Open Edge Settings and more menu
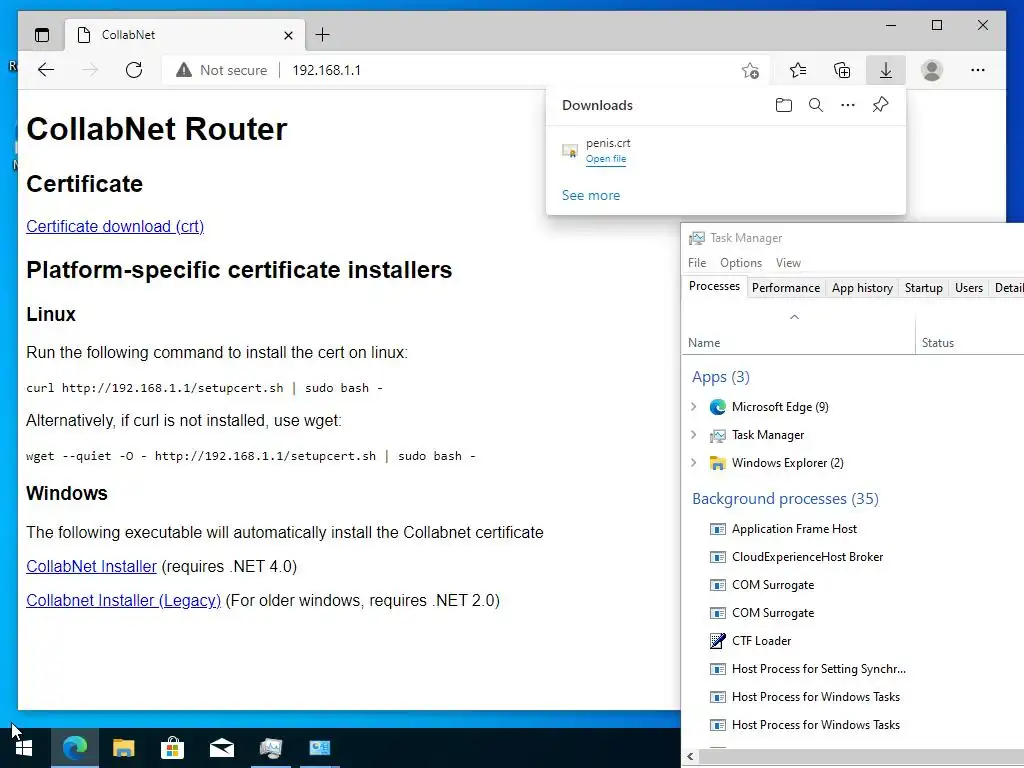 [x=978, y=70]
